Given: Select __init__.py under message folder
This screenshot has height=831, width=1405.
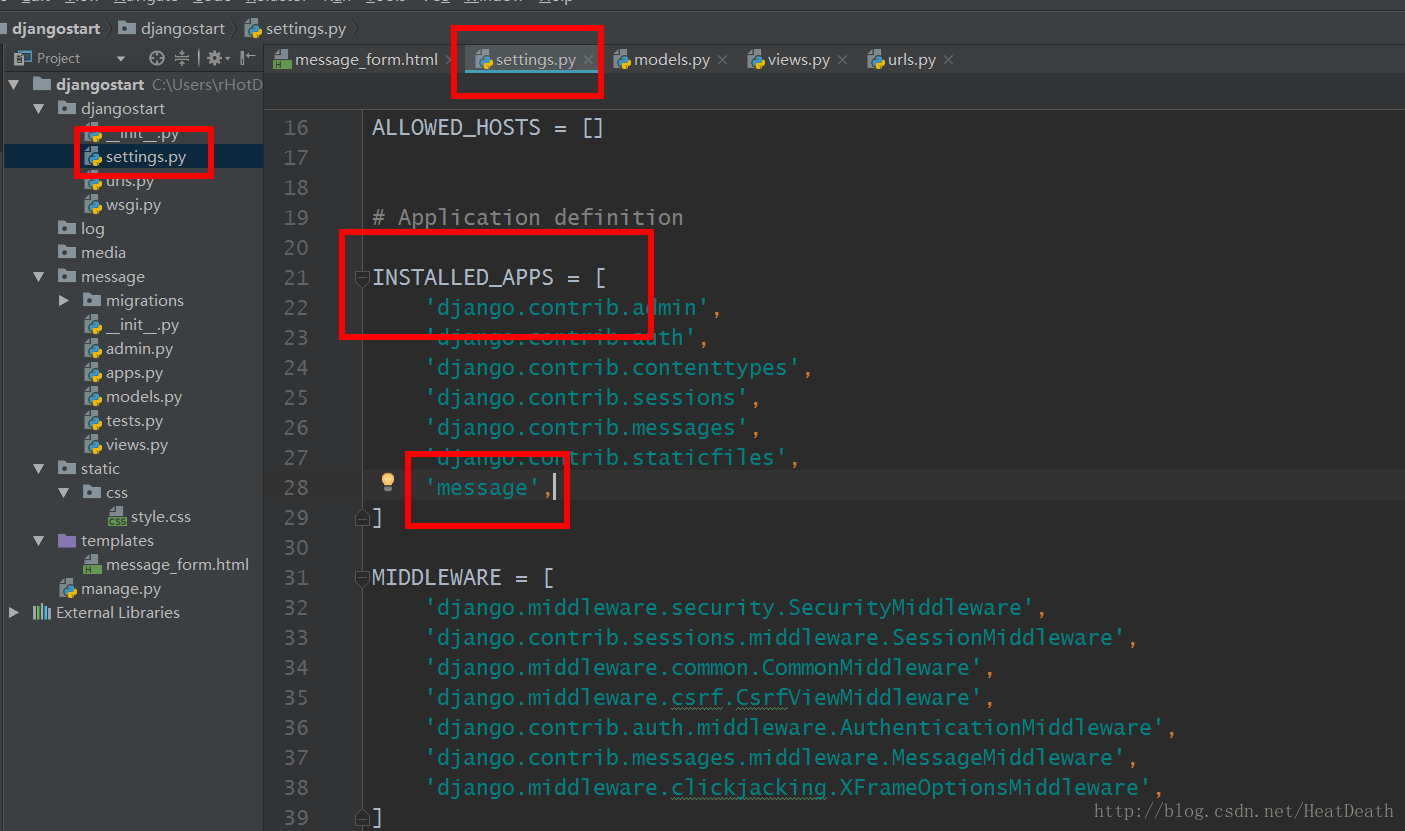Looking at the screenshot, I should (132, 324).
